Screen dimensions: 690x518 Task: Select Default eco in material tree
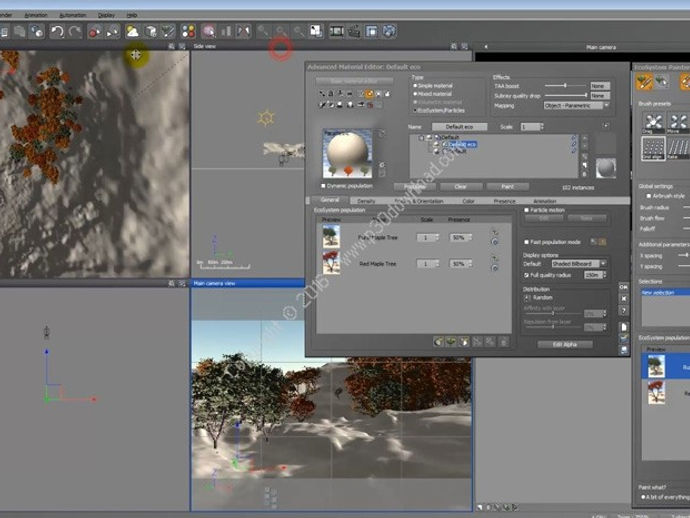(462, 144)
